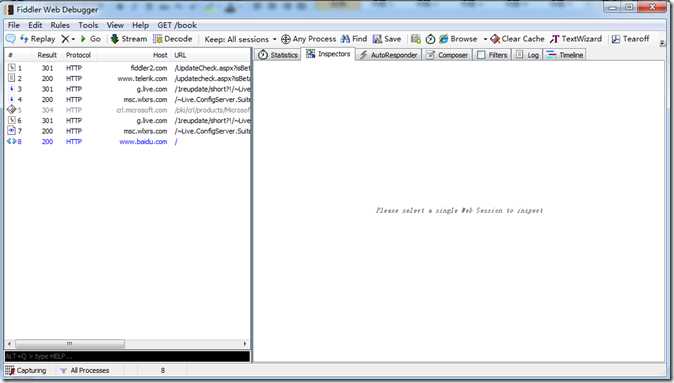Click the scrollbar left arrow
This screenshot has width=674, height=383.
click(9, 343)
